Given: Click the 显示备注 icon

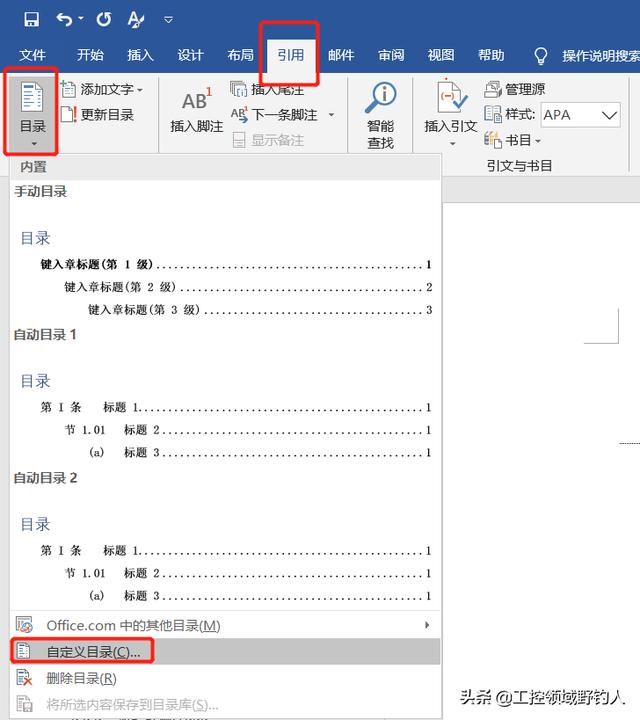Looking at the screenshot, I should tap(239, 140).
